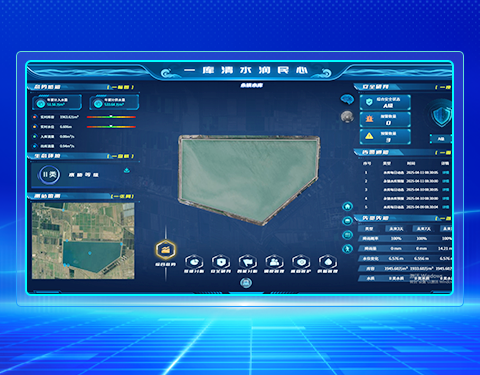This screenshot has width=480, height=375.
Task: Click the yellow bracket link in alert table panel header
Action: pyautogui.click(x=443, y=152)
